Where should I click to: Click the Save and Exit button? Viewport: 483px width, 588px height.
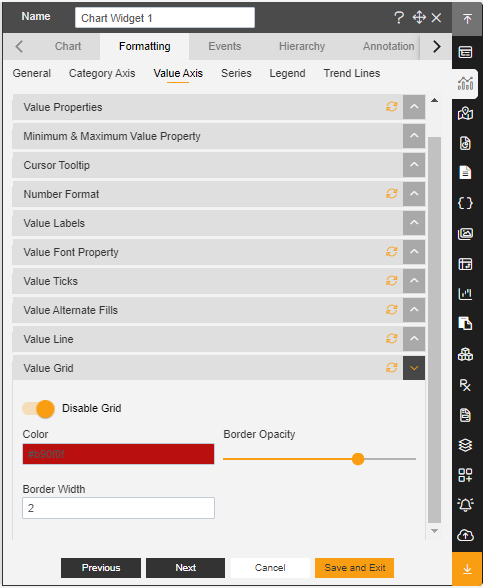(x=354, y=568)
